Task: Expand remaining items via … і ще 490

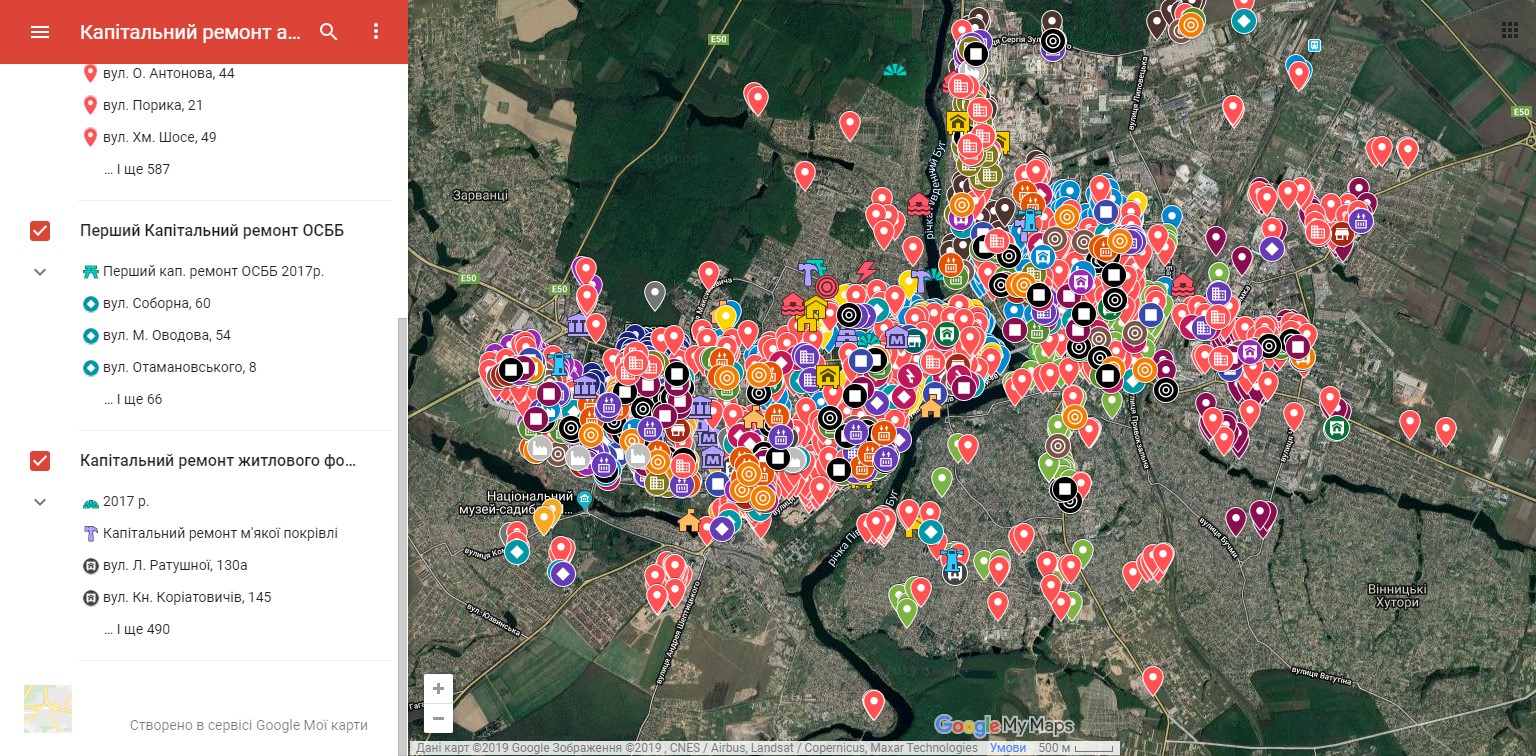Action: [137, 630]
